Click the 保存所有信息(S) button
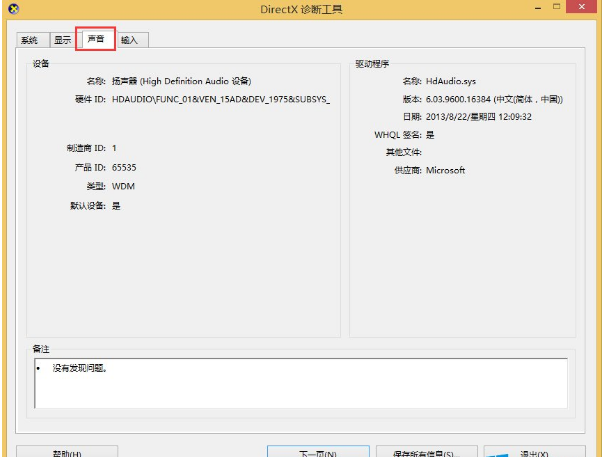Viewport: 602px width, 457px height. (x=427, y=452)
